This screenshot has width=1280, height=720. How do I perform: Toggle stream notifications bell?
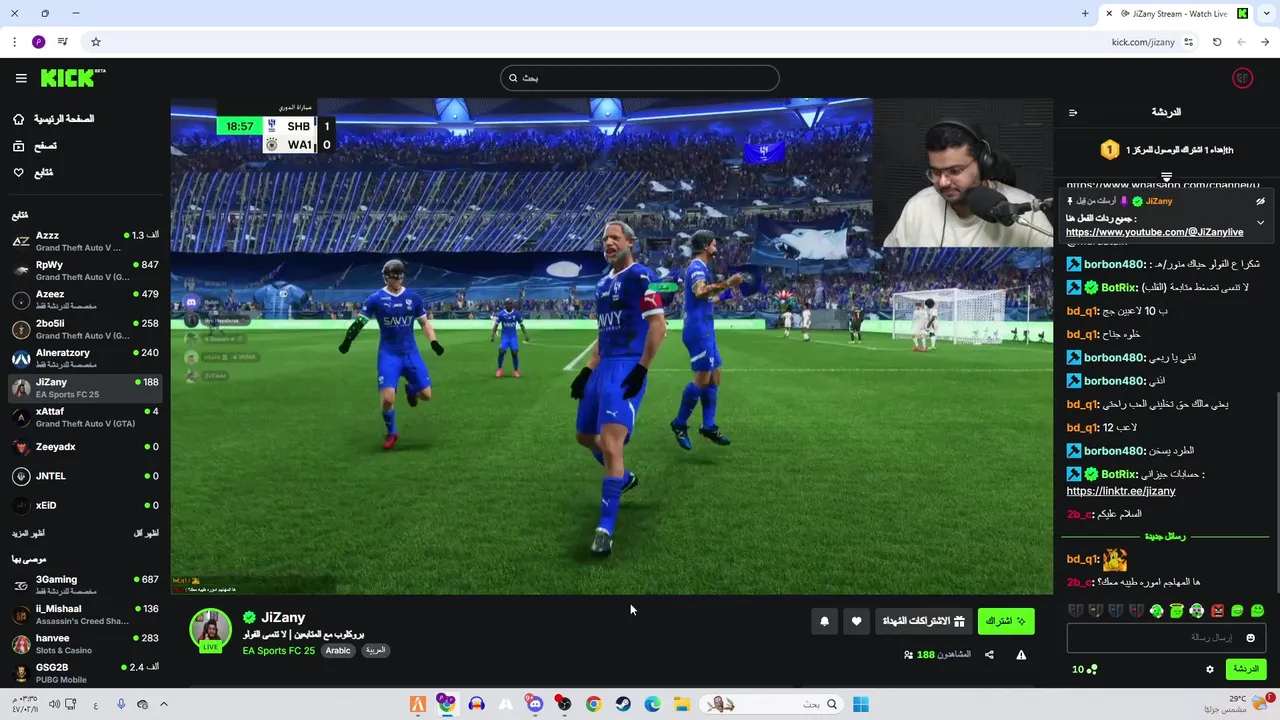[x=824, y=621]
